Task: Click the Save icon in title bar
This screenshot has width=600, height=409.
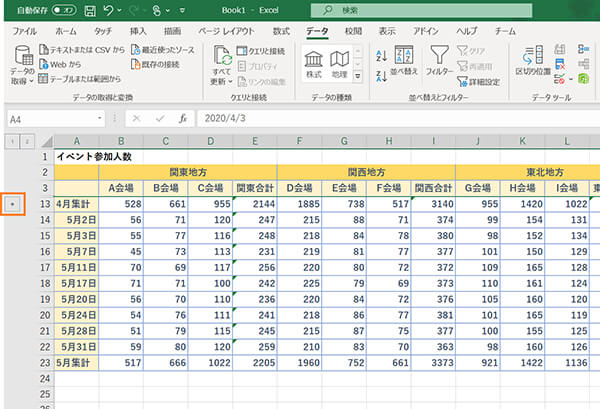Action: (x=91, y=10)
